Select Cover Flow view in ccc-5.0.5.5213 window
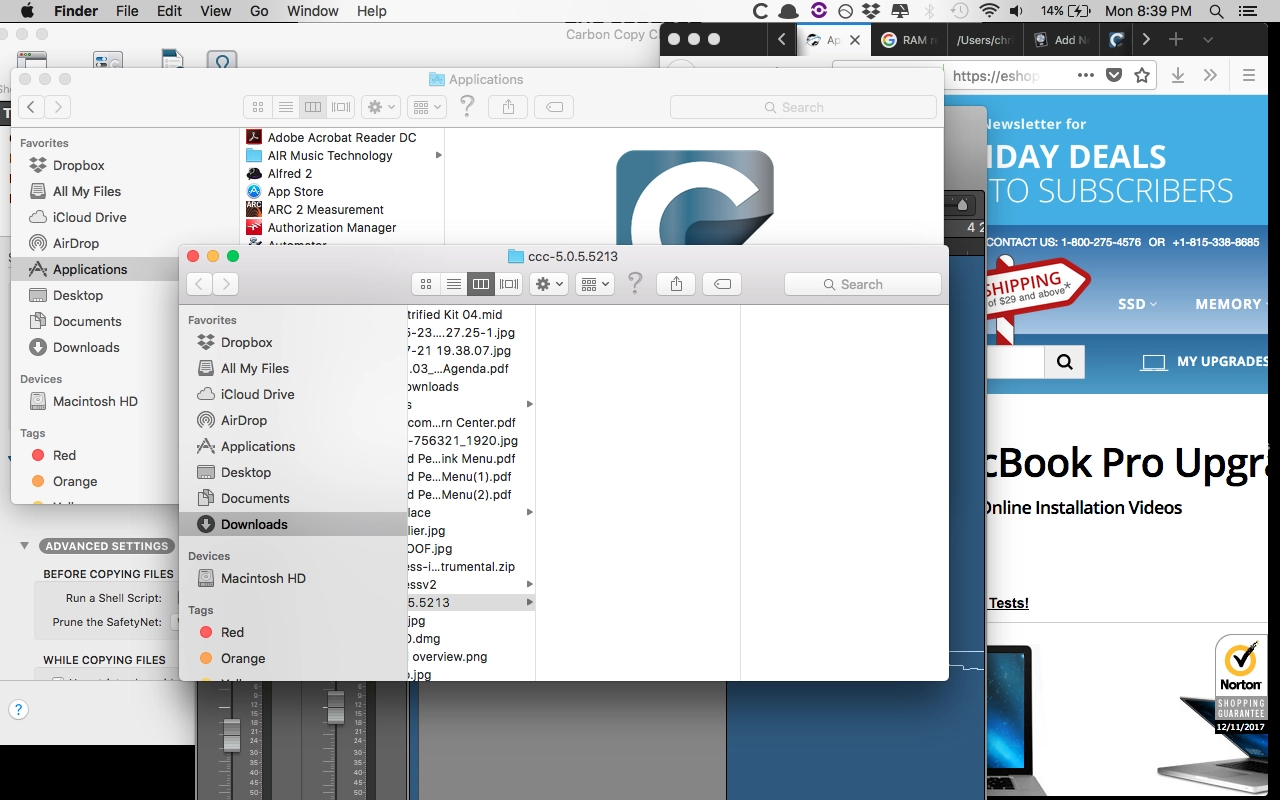The height and width of the screenshot is (800, 1280). click(x=510, y=284)
